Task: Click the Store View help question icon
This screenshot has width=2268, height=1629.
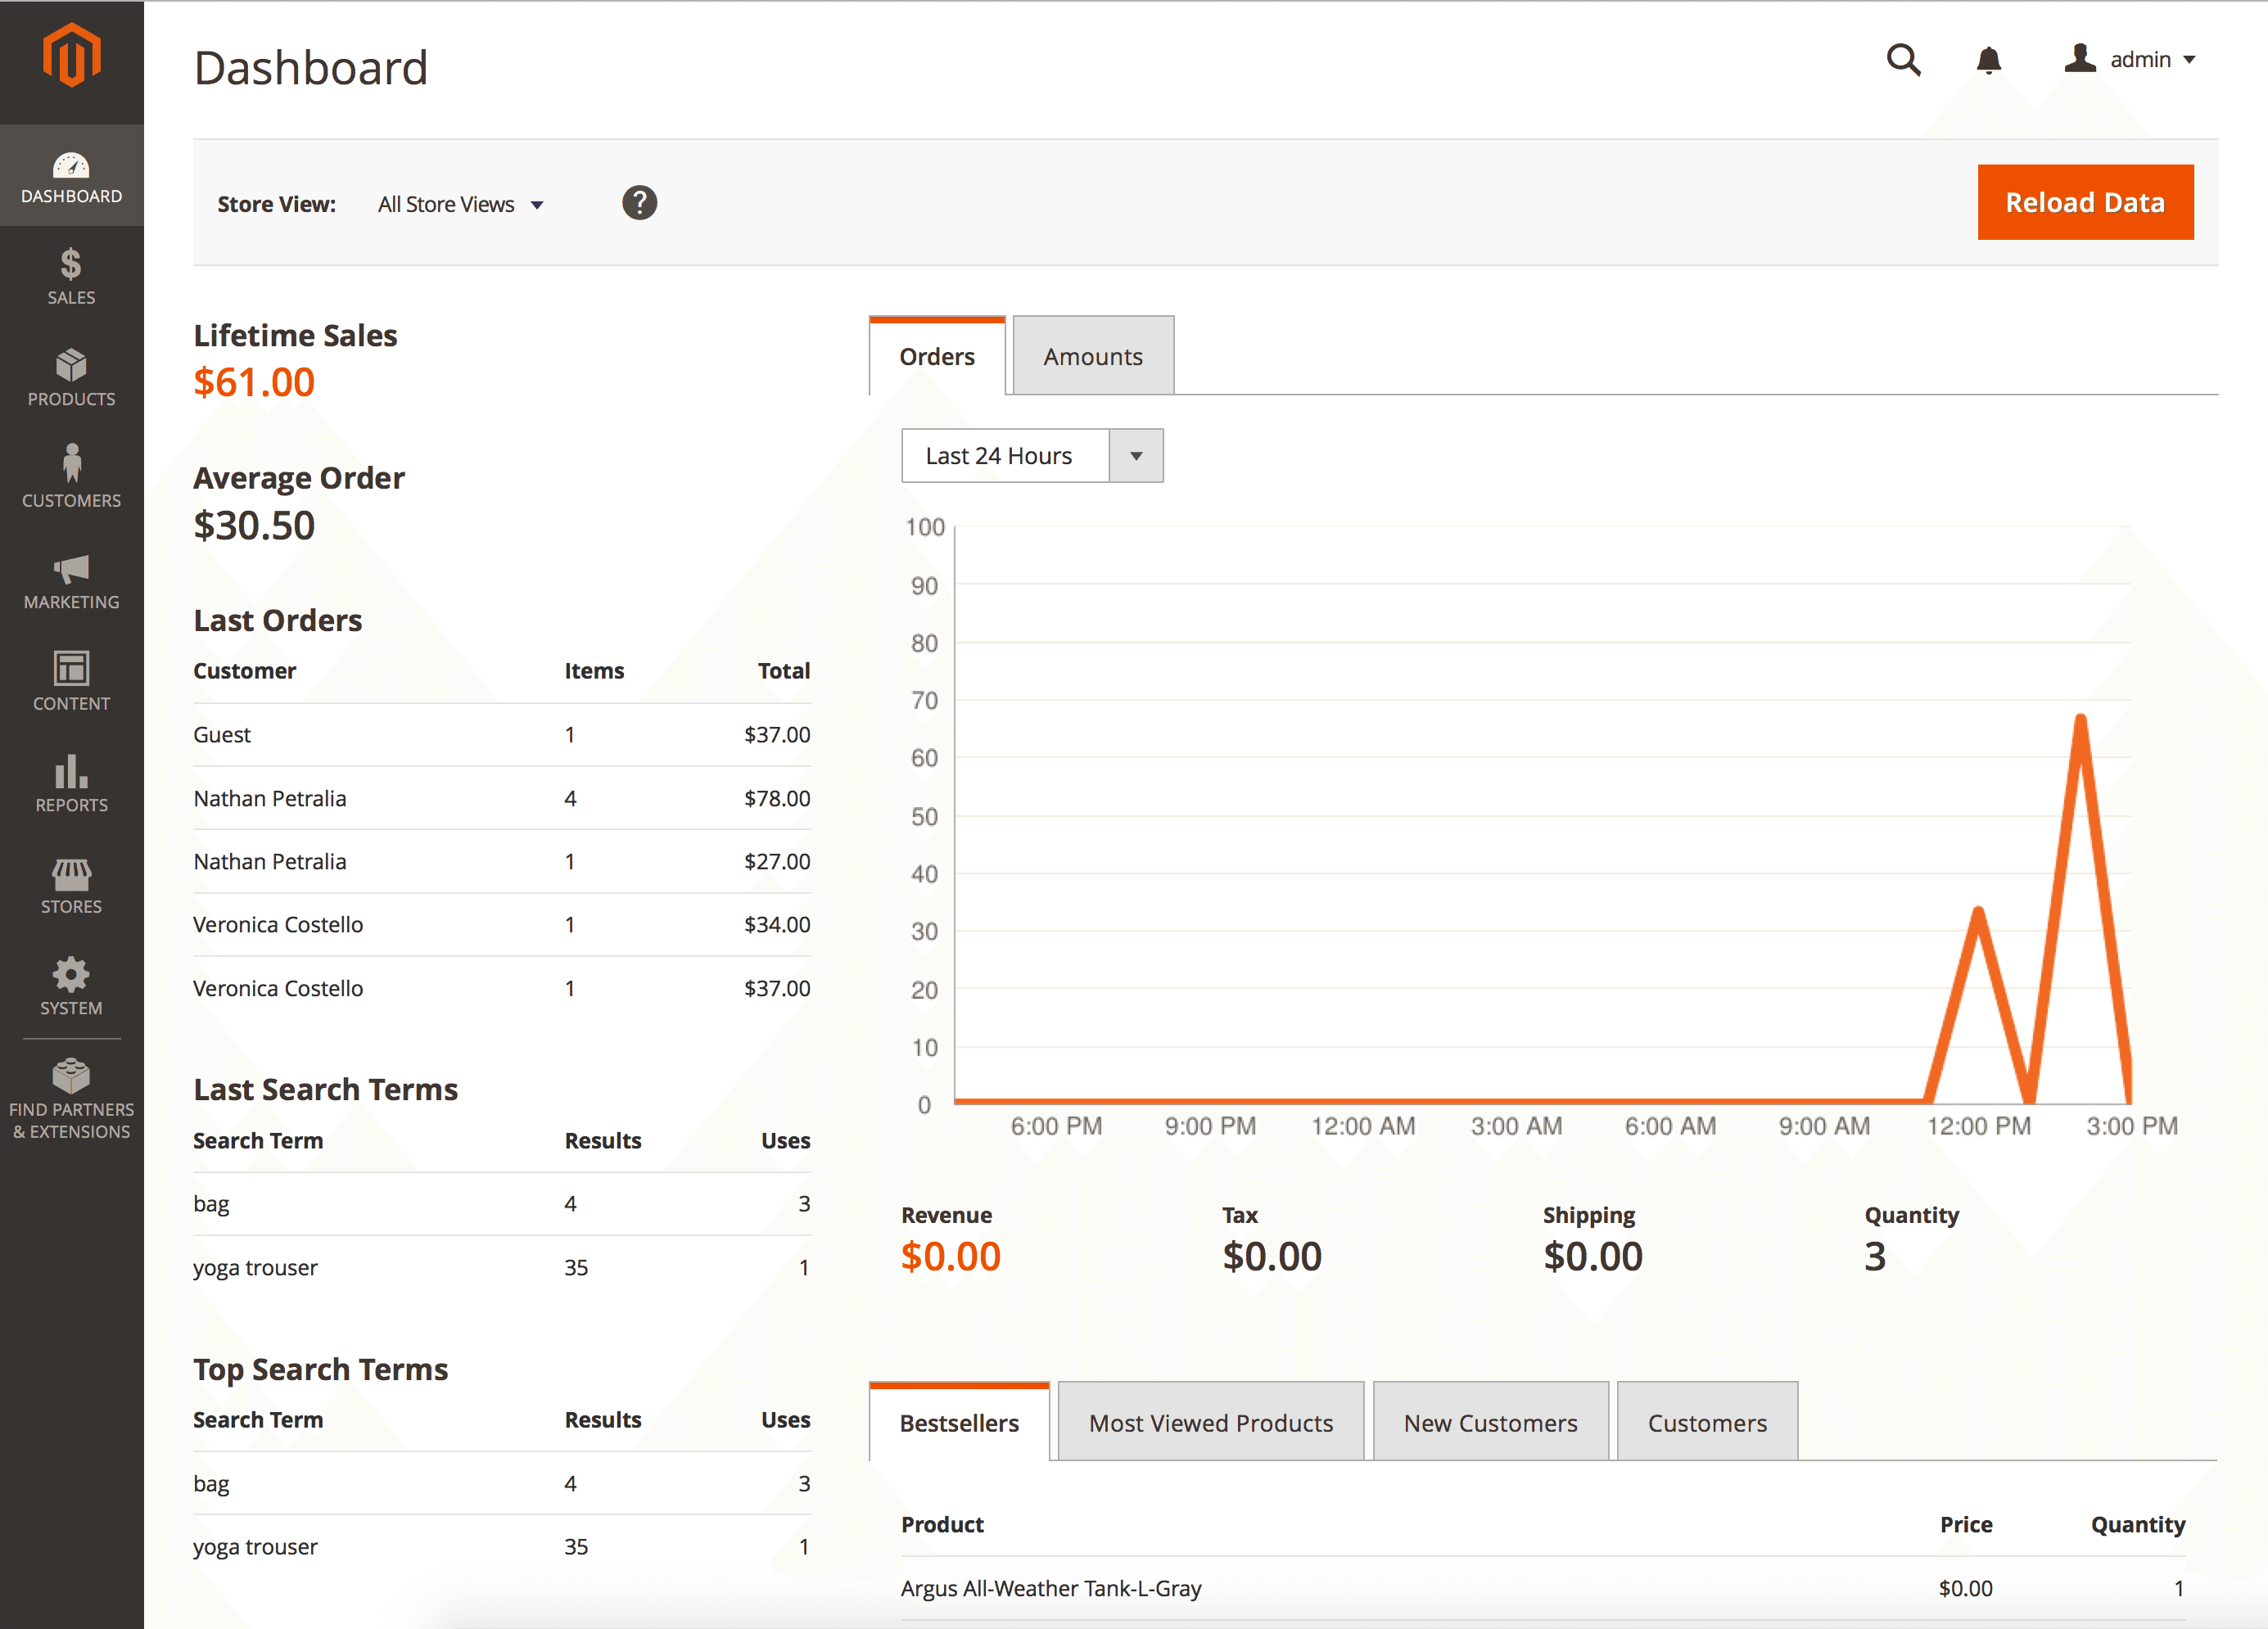Action: pos(639,203)
